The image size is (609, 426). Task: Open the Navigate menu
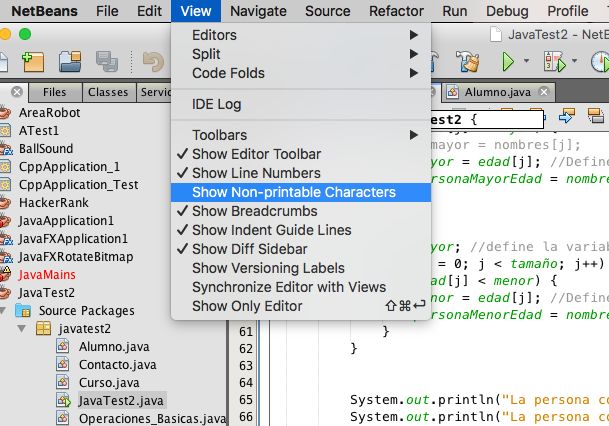pyautogui.click(x=258, y=11)
